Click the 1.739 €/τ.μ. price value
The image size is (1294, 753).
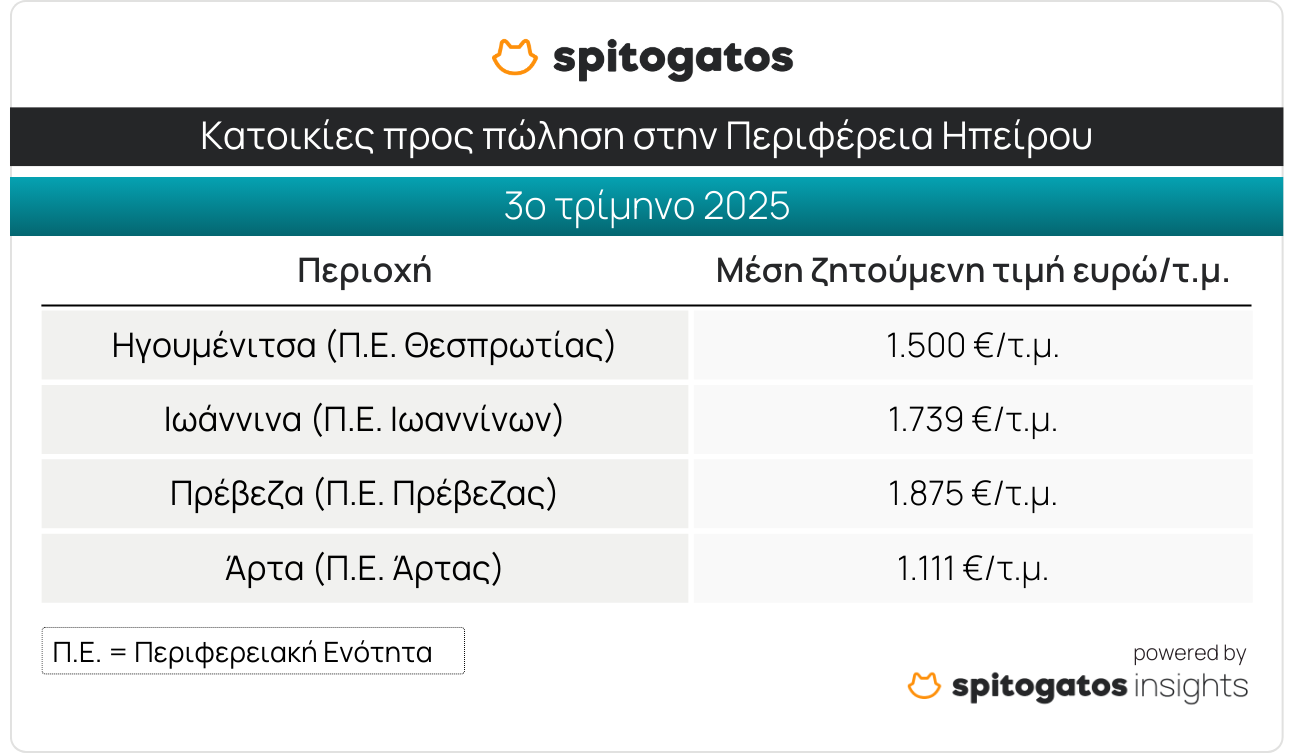[972, 420]
